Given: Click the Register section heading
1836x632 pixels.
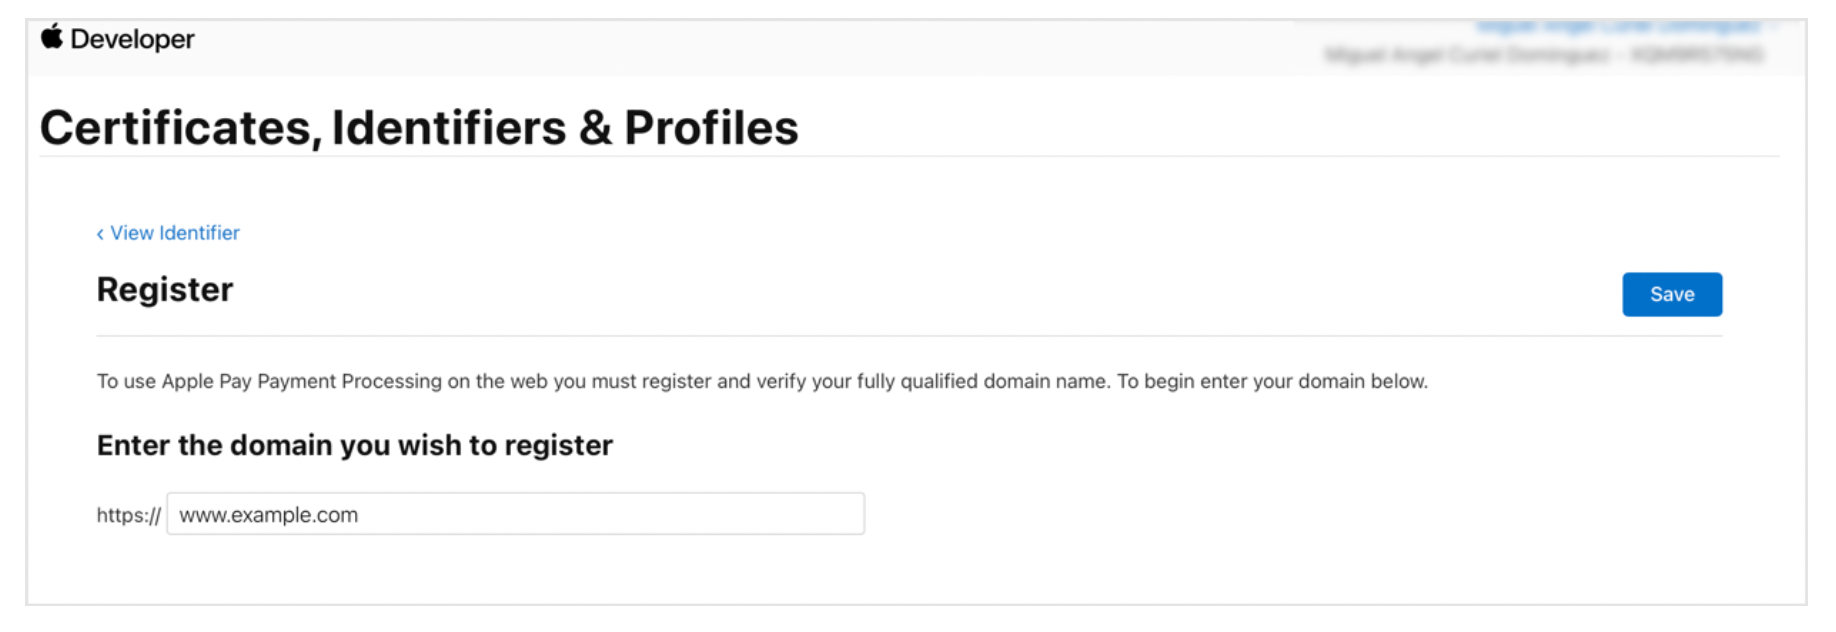Looking at the screenshot, I should (165, 289).
